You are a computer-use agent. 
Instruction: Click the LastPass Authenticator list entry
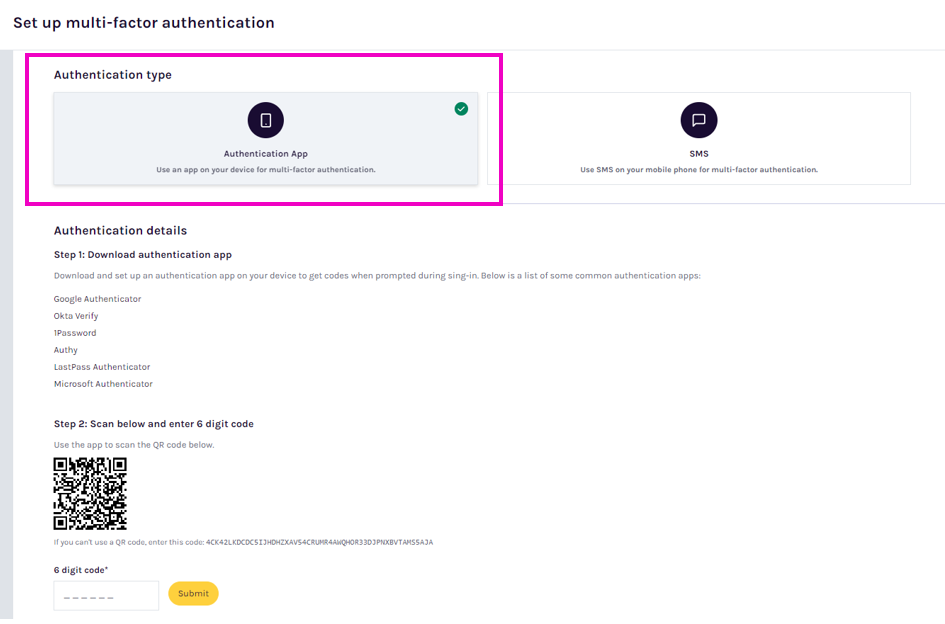102,367
